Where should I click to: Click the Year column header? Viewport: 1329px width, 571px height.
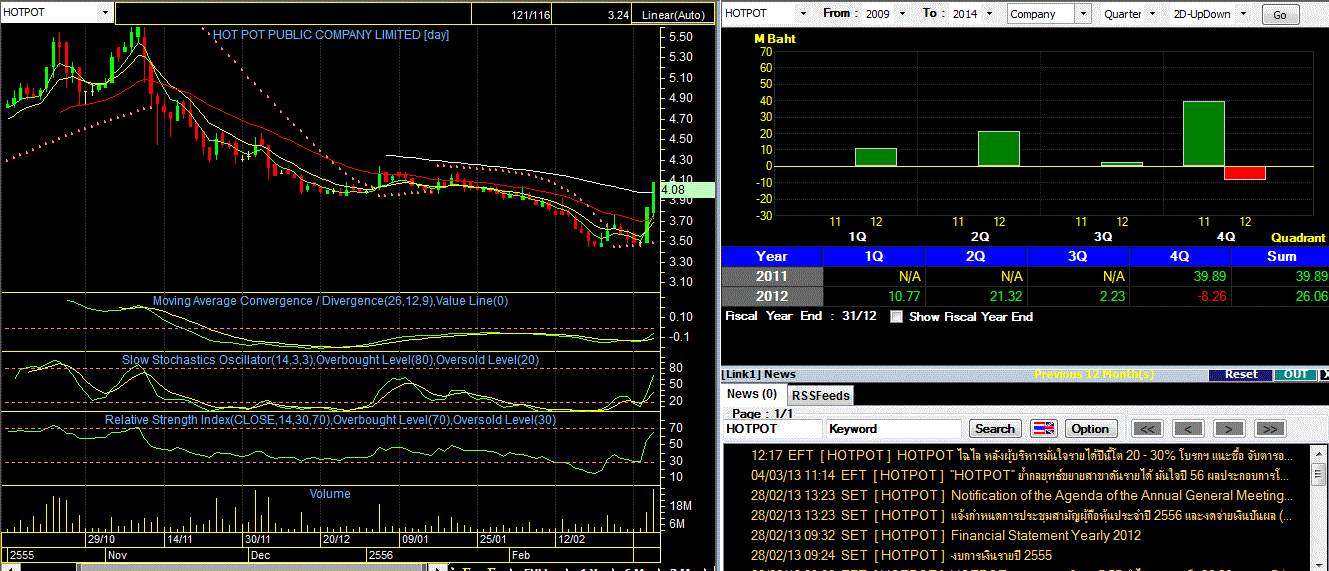pyautogui.click(x=772, y=256)
